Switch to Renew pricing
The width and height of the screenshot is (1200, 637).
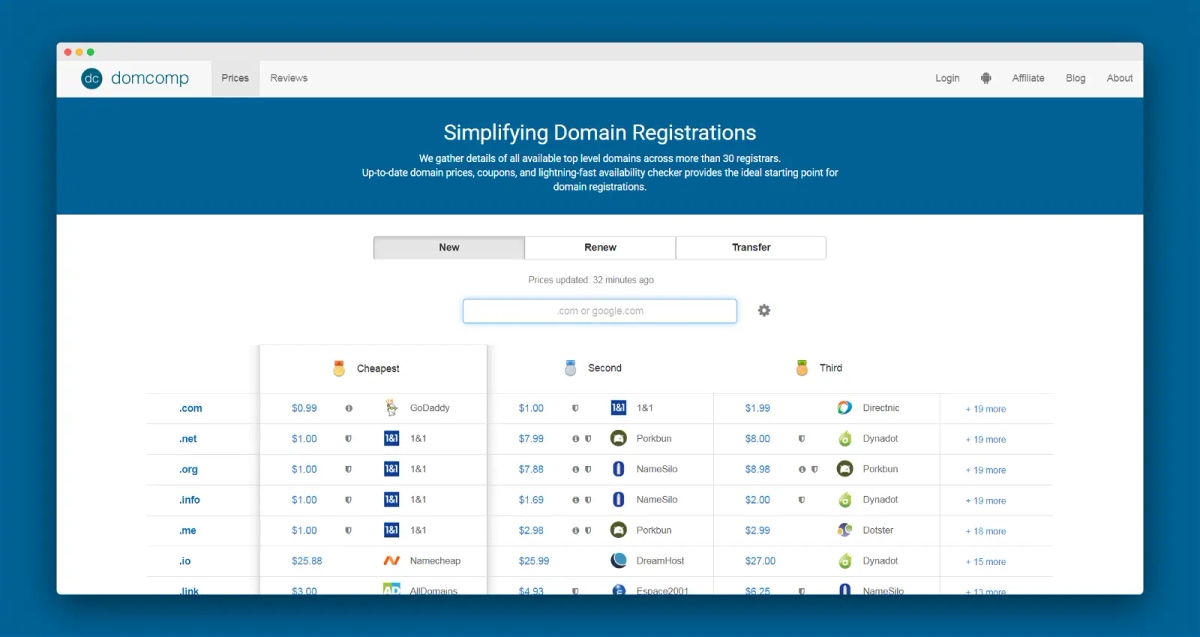(x=600, y=247)
